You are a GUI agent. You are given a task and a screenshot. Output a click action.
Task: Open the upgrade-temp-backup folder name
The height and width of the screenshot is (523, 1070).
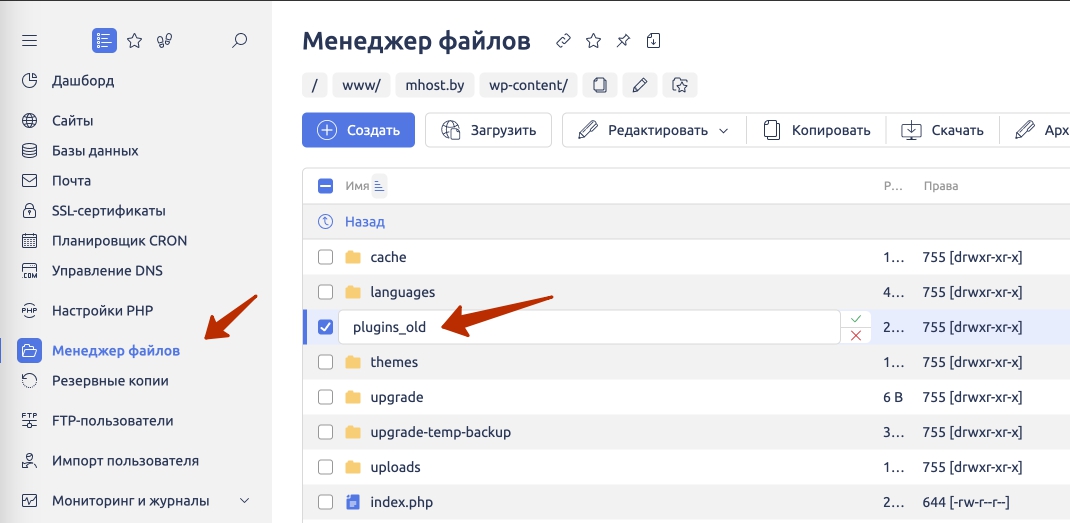click(x=441, y=432)
